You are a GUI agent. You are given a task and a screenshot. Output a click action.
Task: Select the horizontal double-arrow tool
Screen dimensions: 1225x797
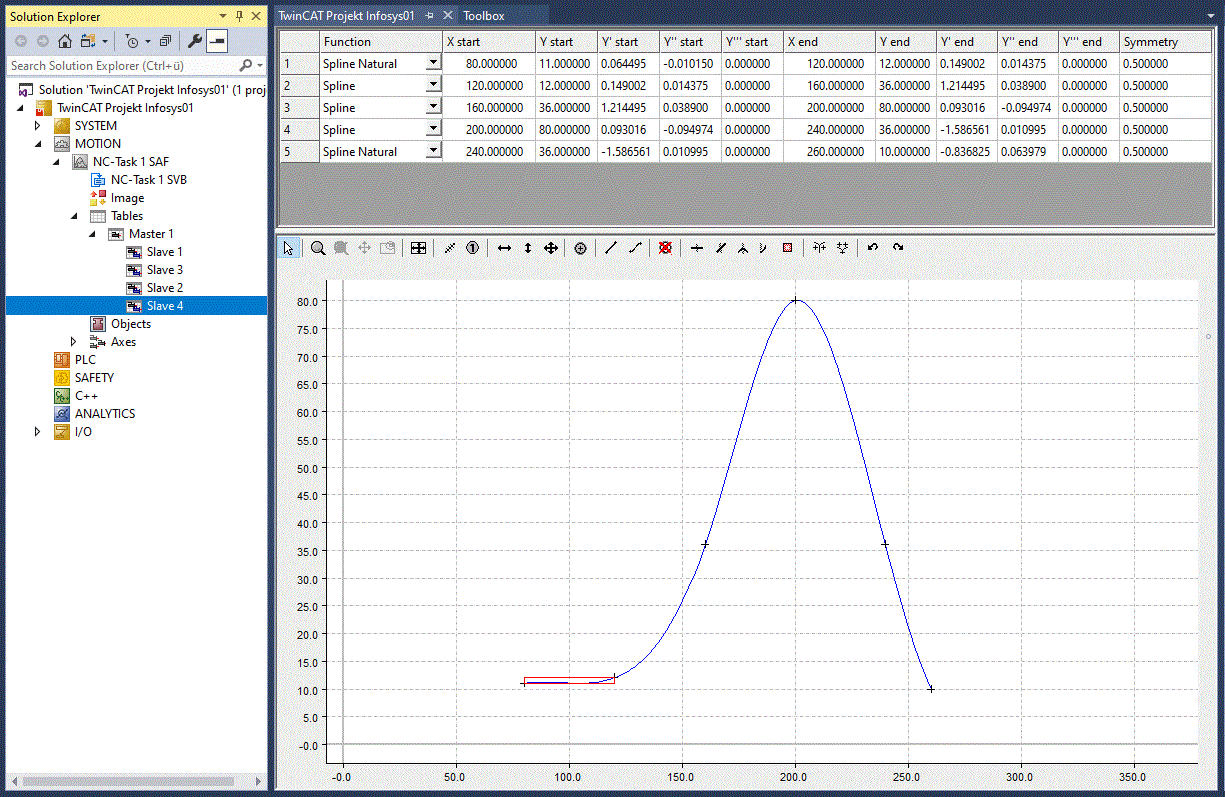[x=504, y=248]
